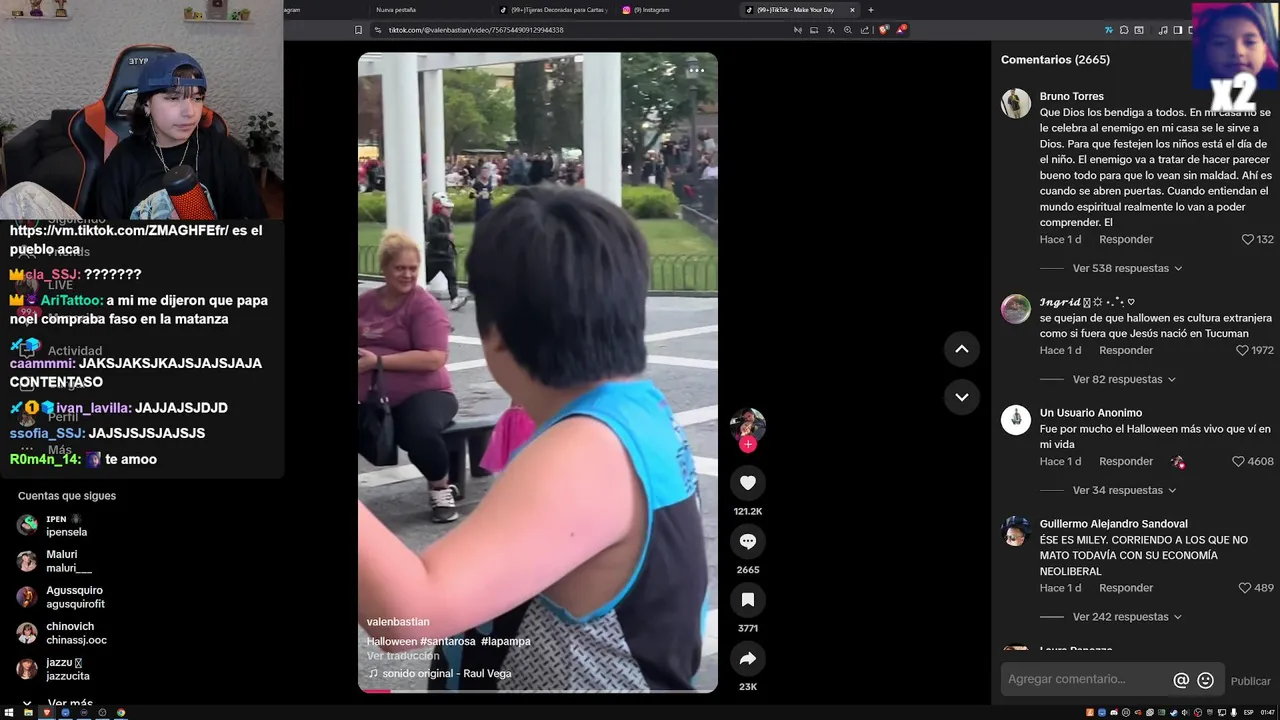
Task: Follow creator with red plus badge
Action: tap(747, 445)
